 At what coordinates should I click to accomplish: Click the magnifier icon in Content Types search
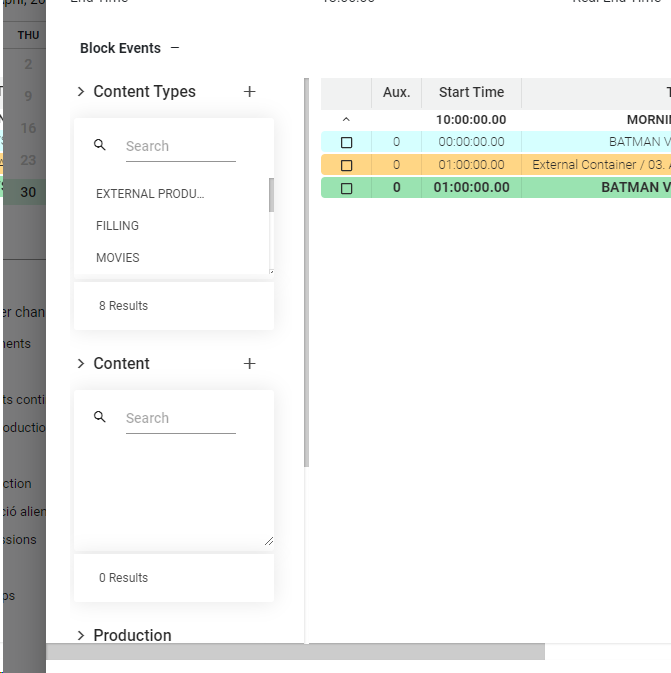(100, 145)
